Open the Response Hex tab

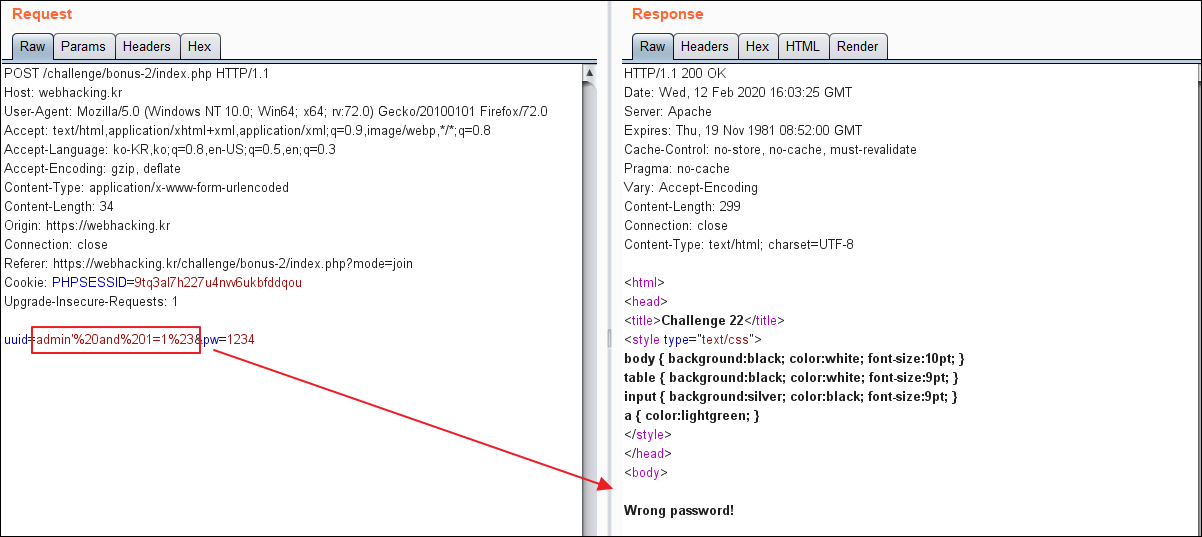[x=758, y=46]
